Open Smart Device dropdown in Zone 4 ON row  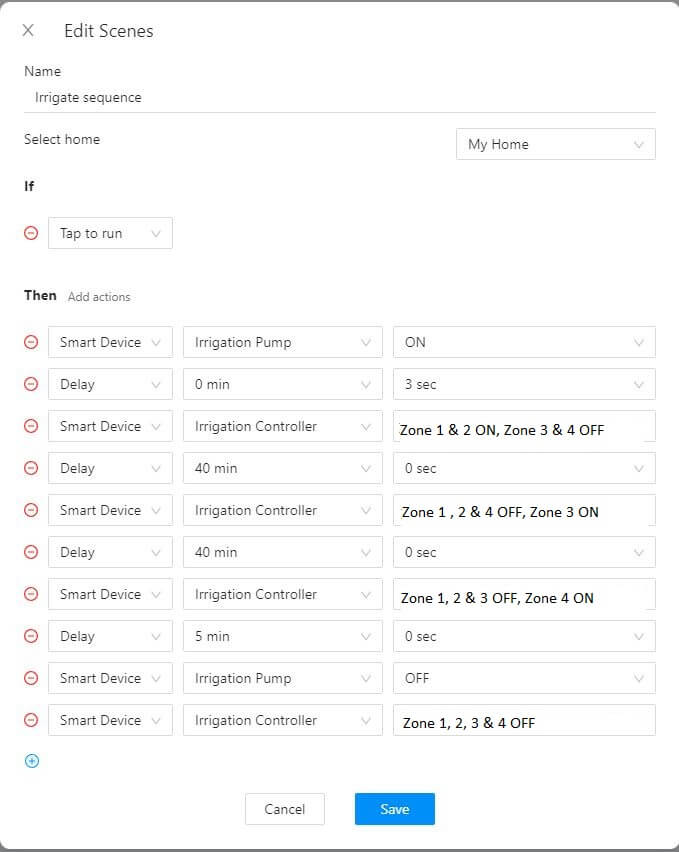(x=110, y=594)
